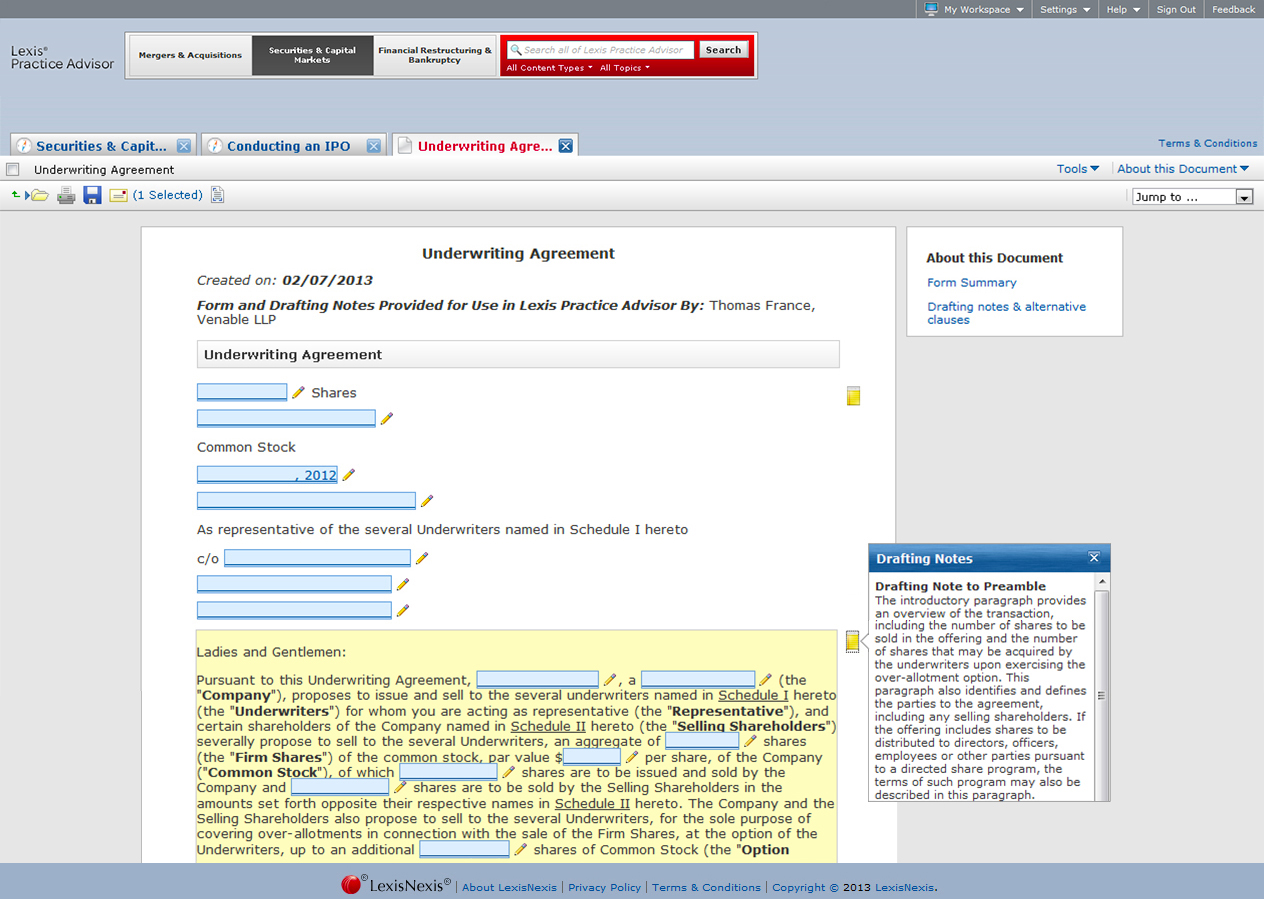Click the add-to-folder icon in the toolbar
Image resolution: width=1264 pixels, height=899 pixels.
(30, 195)
